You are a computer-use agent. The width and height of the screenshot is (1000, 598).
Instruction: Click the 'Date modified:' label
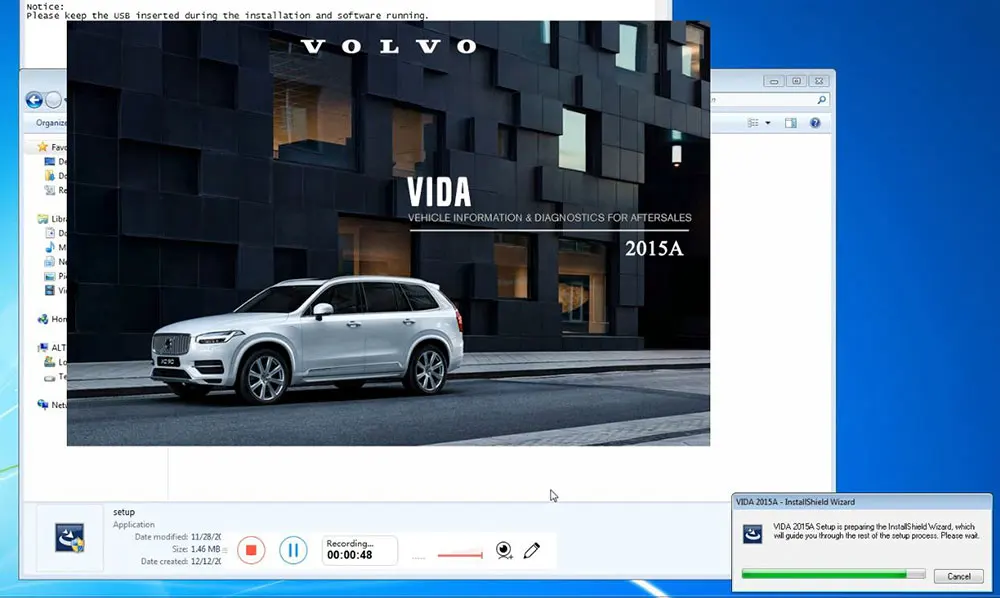point(161,537)
